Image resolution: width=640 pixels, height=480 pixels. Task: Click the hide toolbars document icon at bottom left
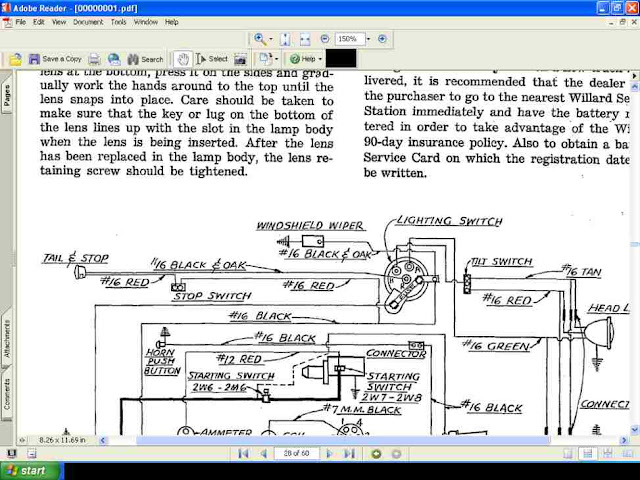click(32, 453)
